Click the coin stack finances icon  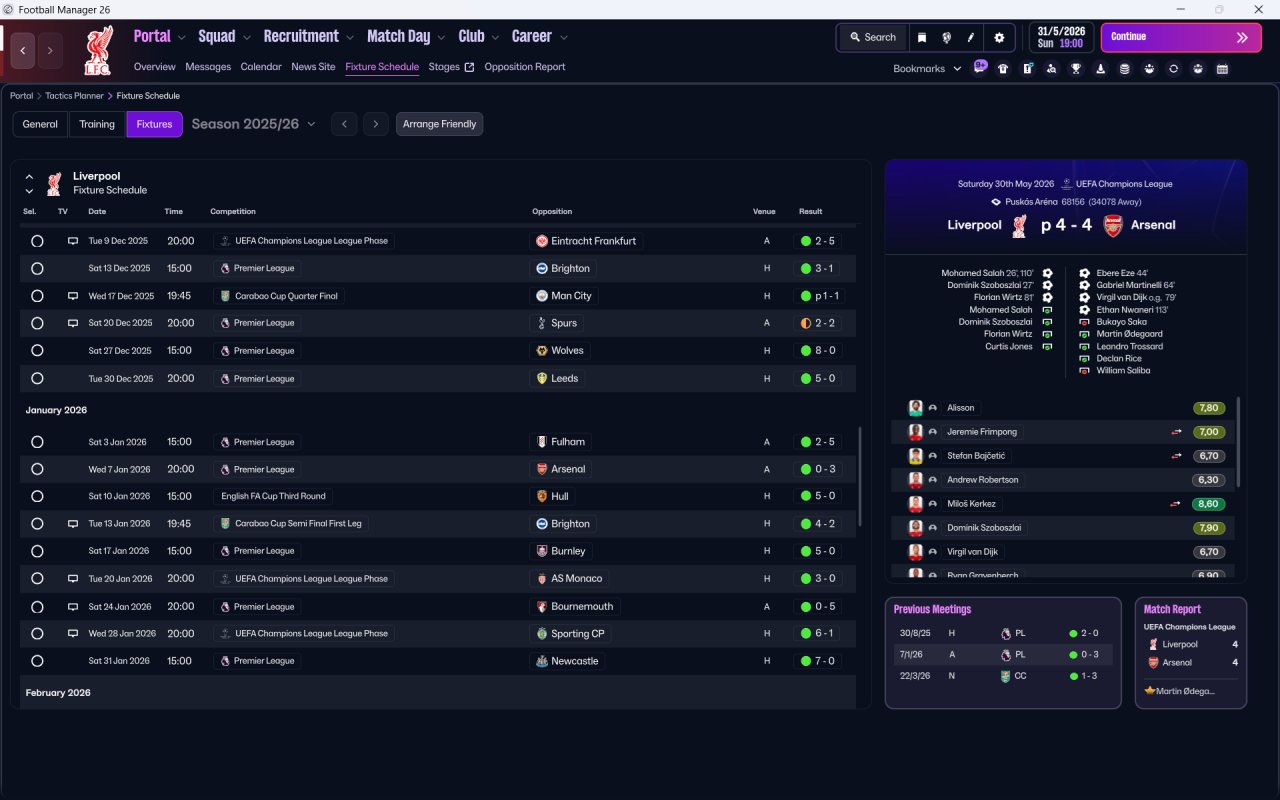pyautogui.click(x=1125, y=69)
